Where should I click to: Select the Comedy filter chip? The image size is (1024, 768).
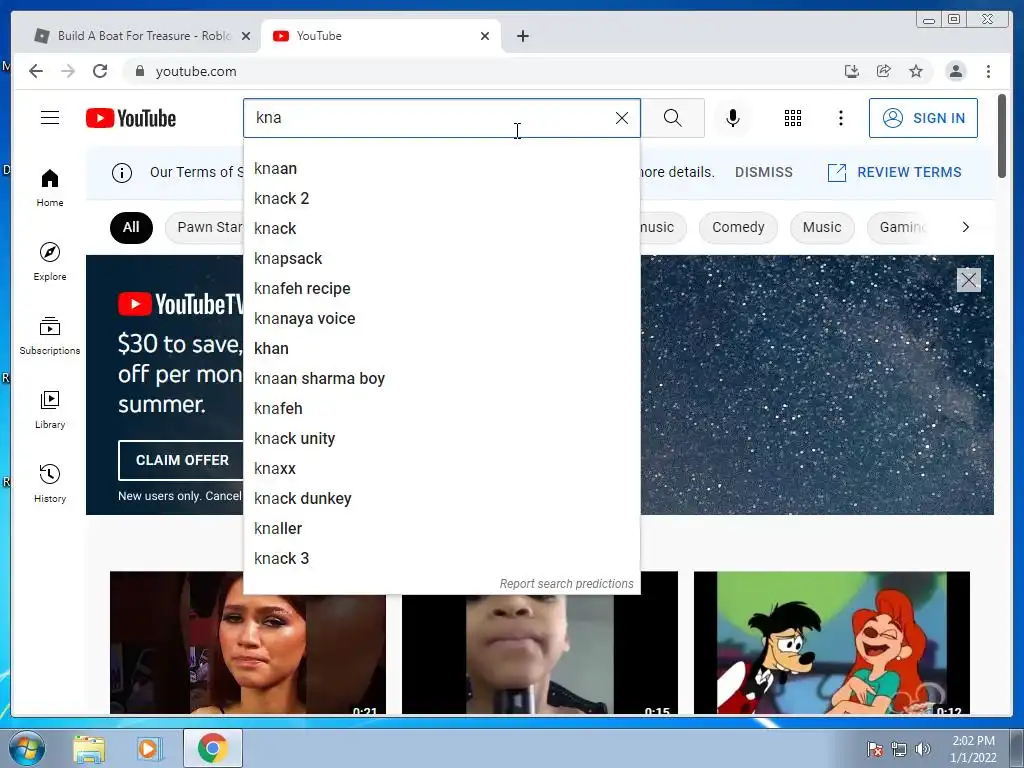point(738,227)
